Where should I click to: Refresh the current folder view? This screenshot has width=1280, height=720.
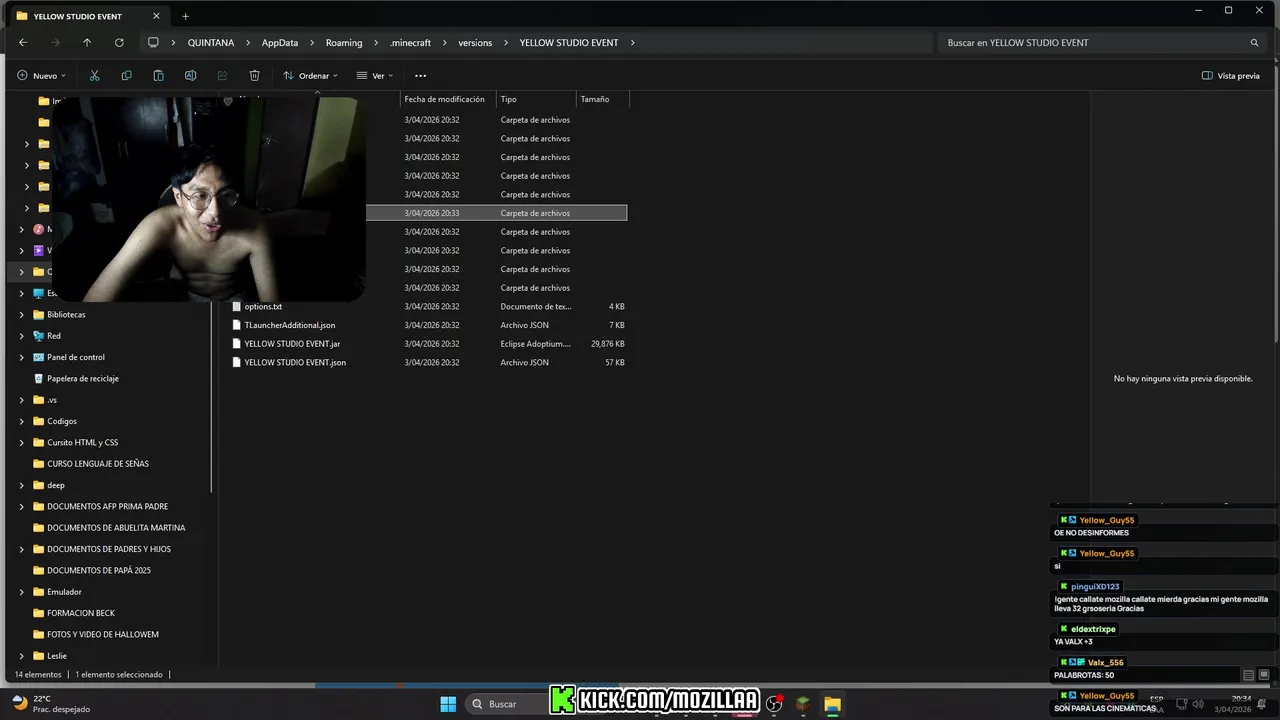(x=119, y=42)
